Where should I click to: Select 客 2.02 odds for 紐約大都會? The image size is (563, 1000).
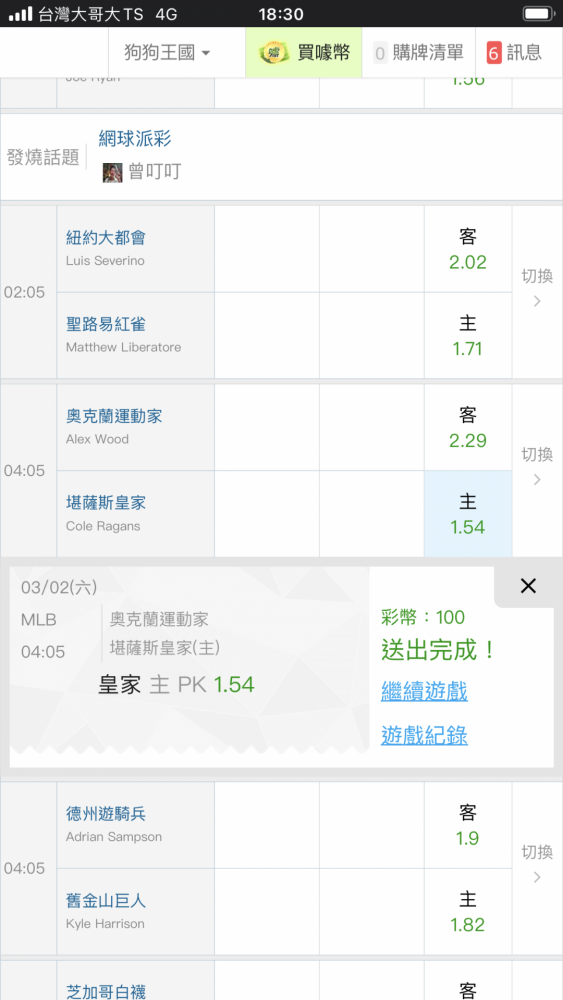[x=467, y=249]
